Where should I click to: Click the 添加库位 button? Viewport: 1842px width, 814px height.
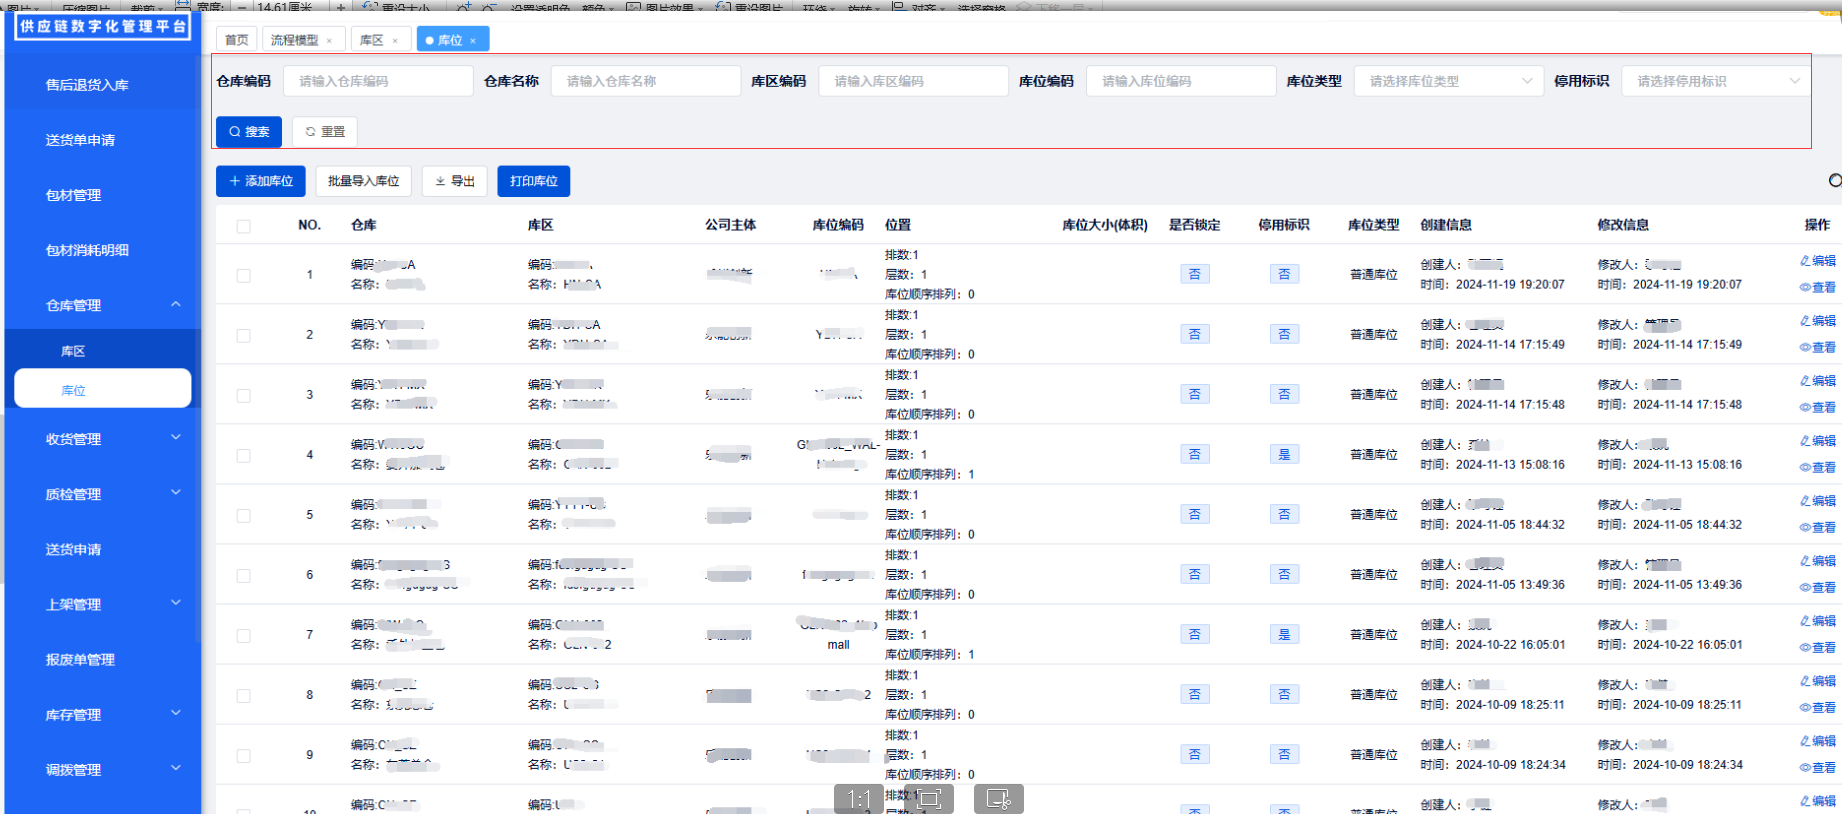tap(261, 181)
